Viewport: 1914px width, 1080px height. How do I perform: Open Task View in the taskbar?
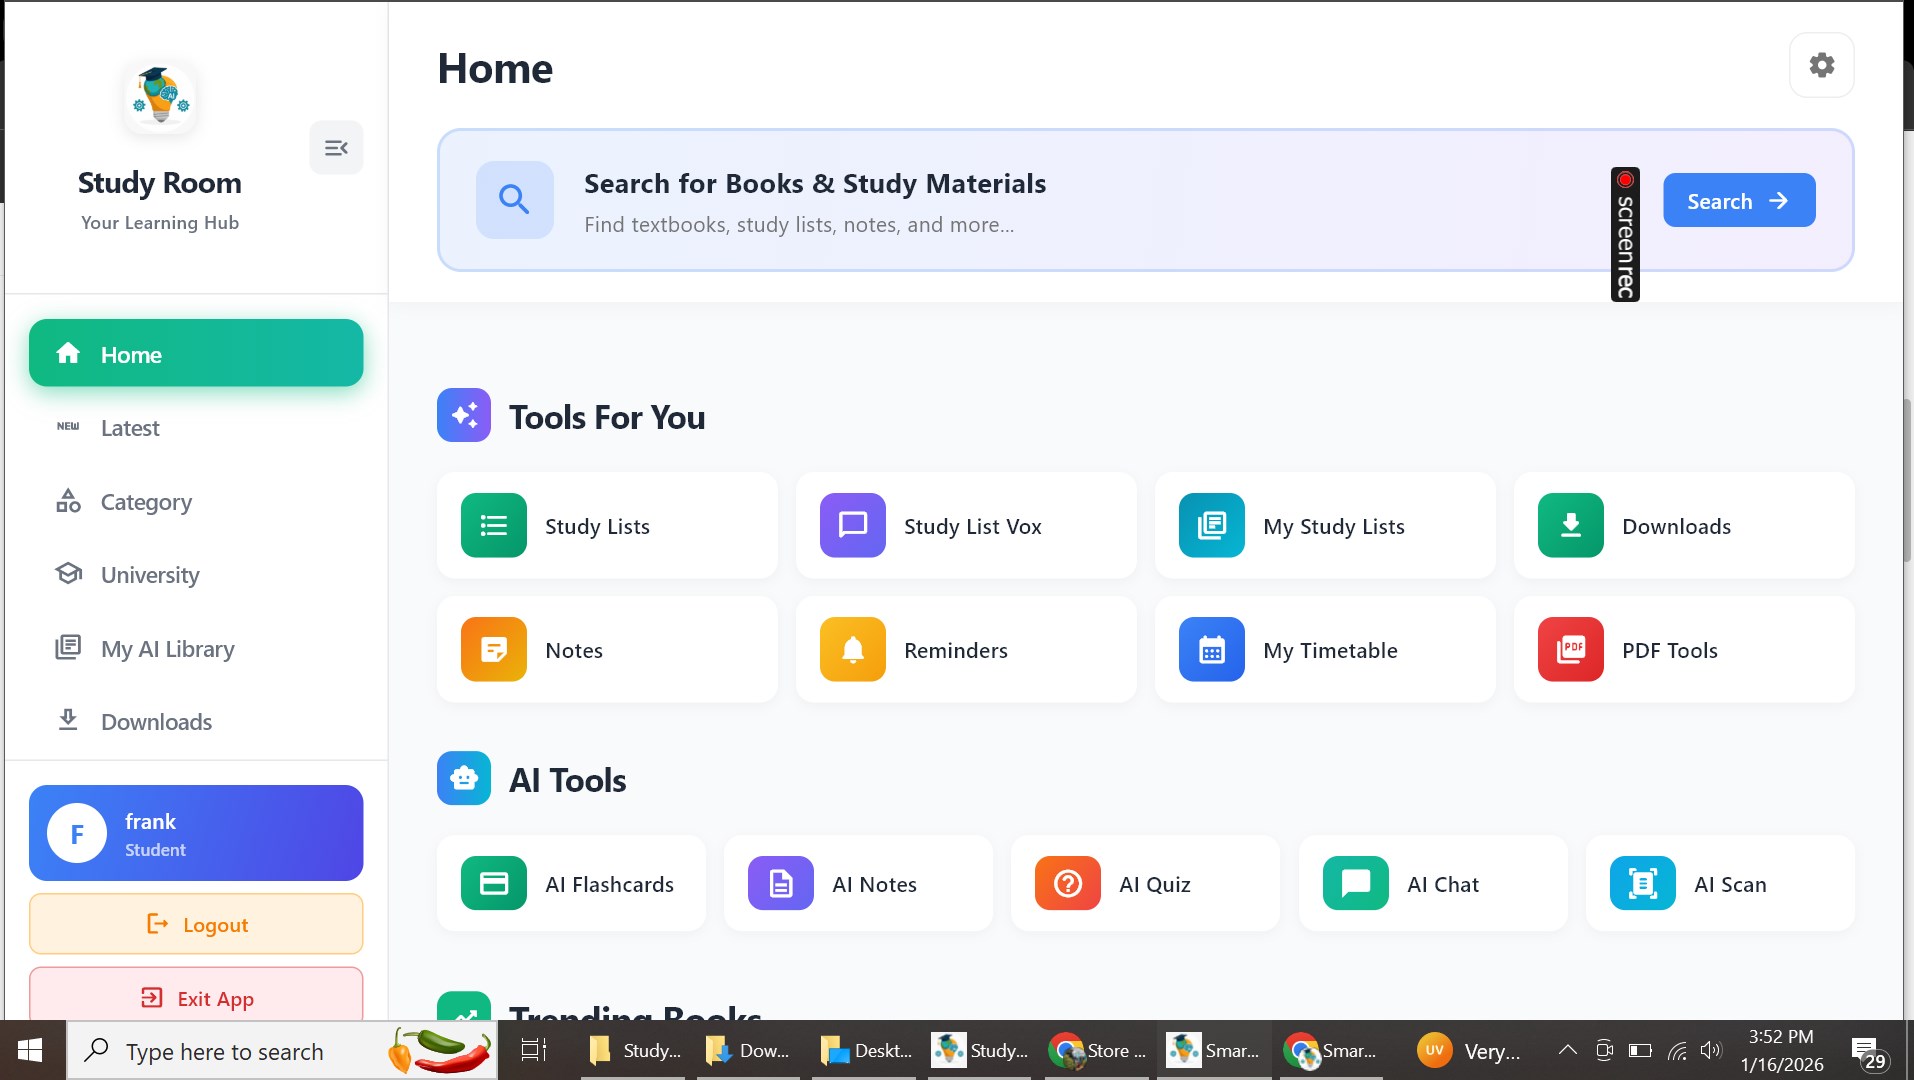tap(534, 1050)
